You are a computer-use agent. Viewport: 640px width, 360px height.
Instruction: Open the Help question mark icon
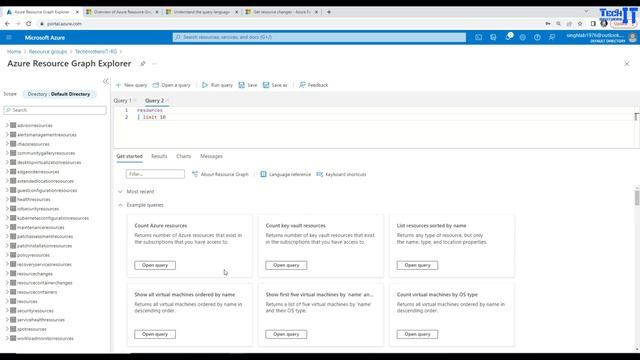[x=537, y=38]
